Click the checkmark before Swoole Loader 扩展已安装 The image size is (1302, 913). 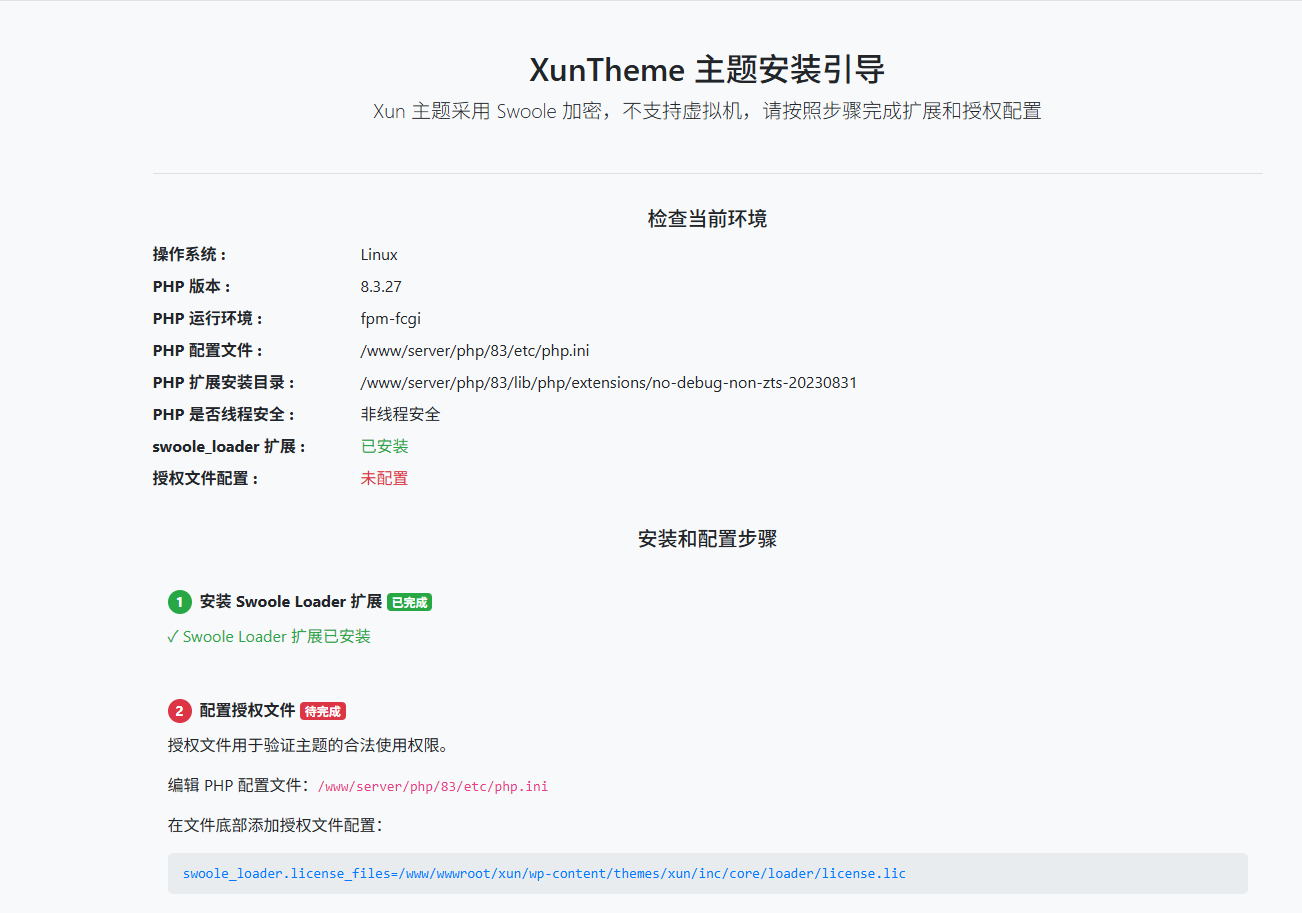click(173, 637)
